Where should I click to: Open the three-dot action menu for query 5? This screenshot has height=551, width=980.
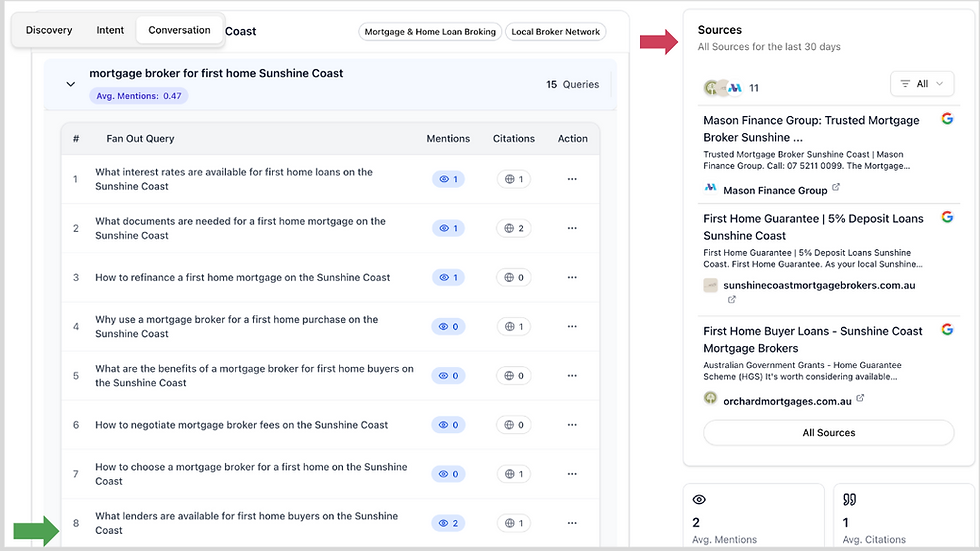tap(572, 376)
